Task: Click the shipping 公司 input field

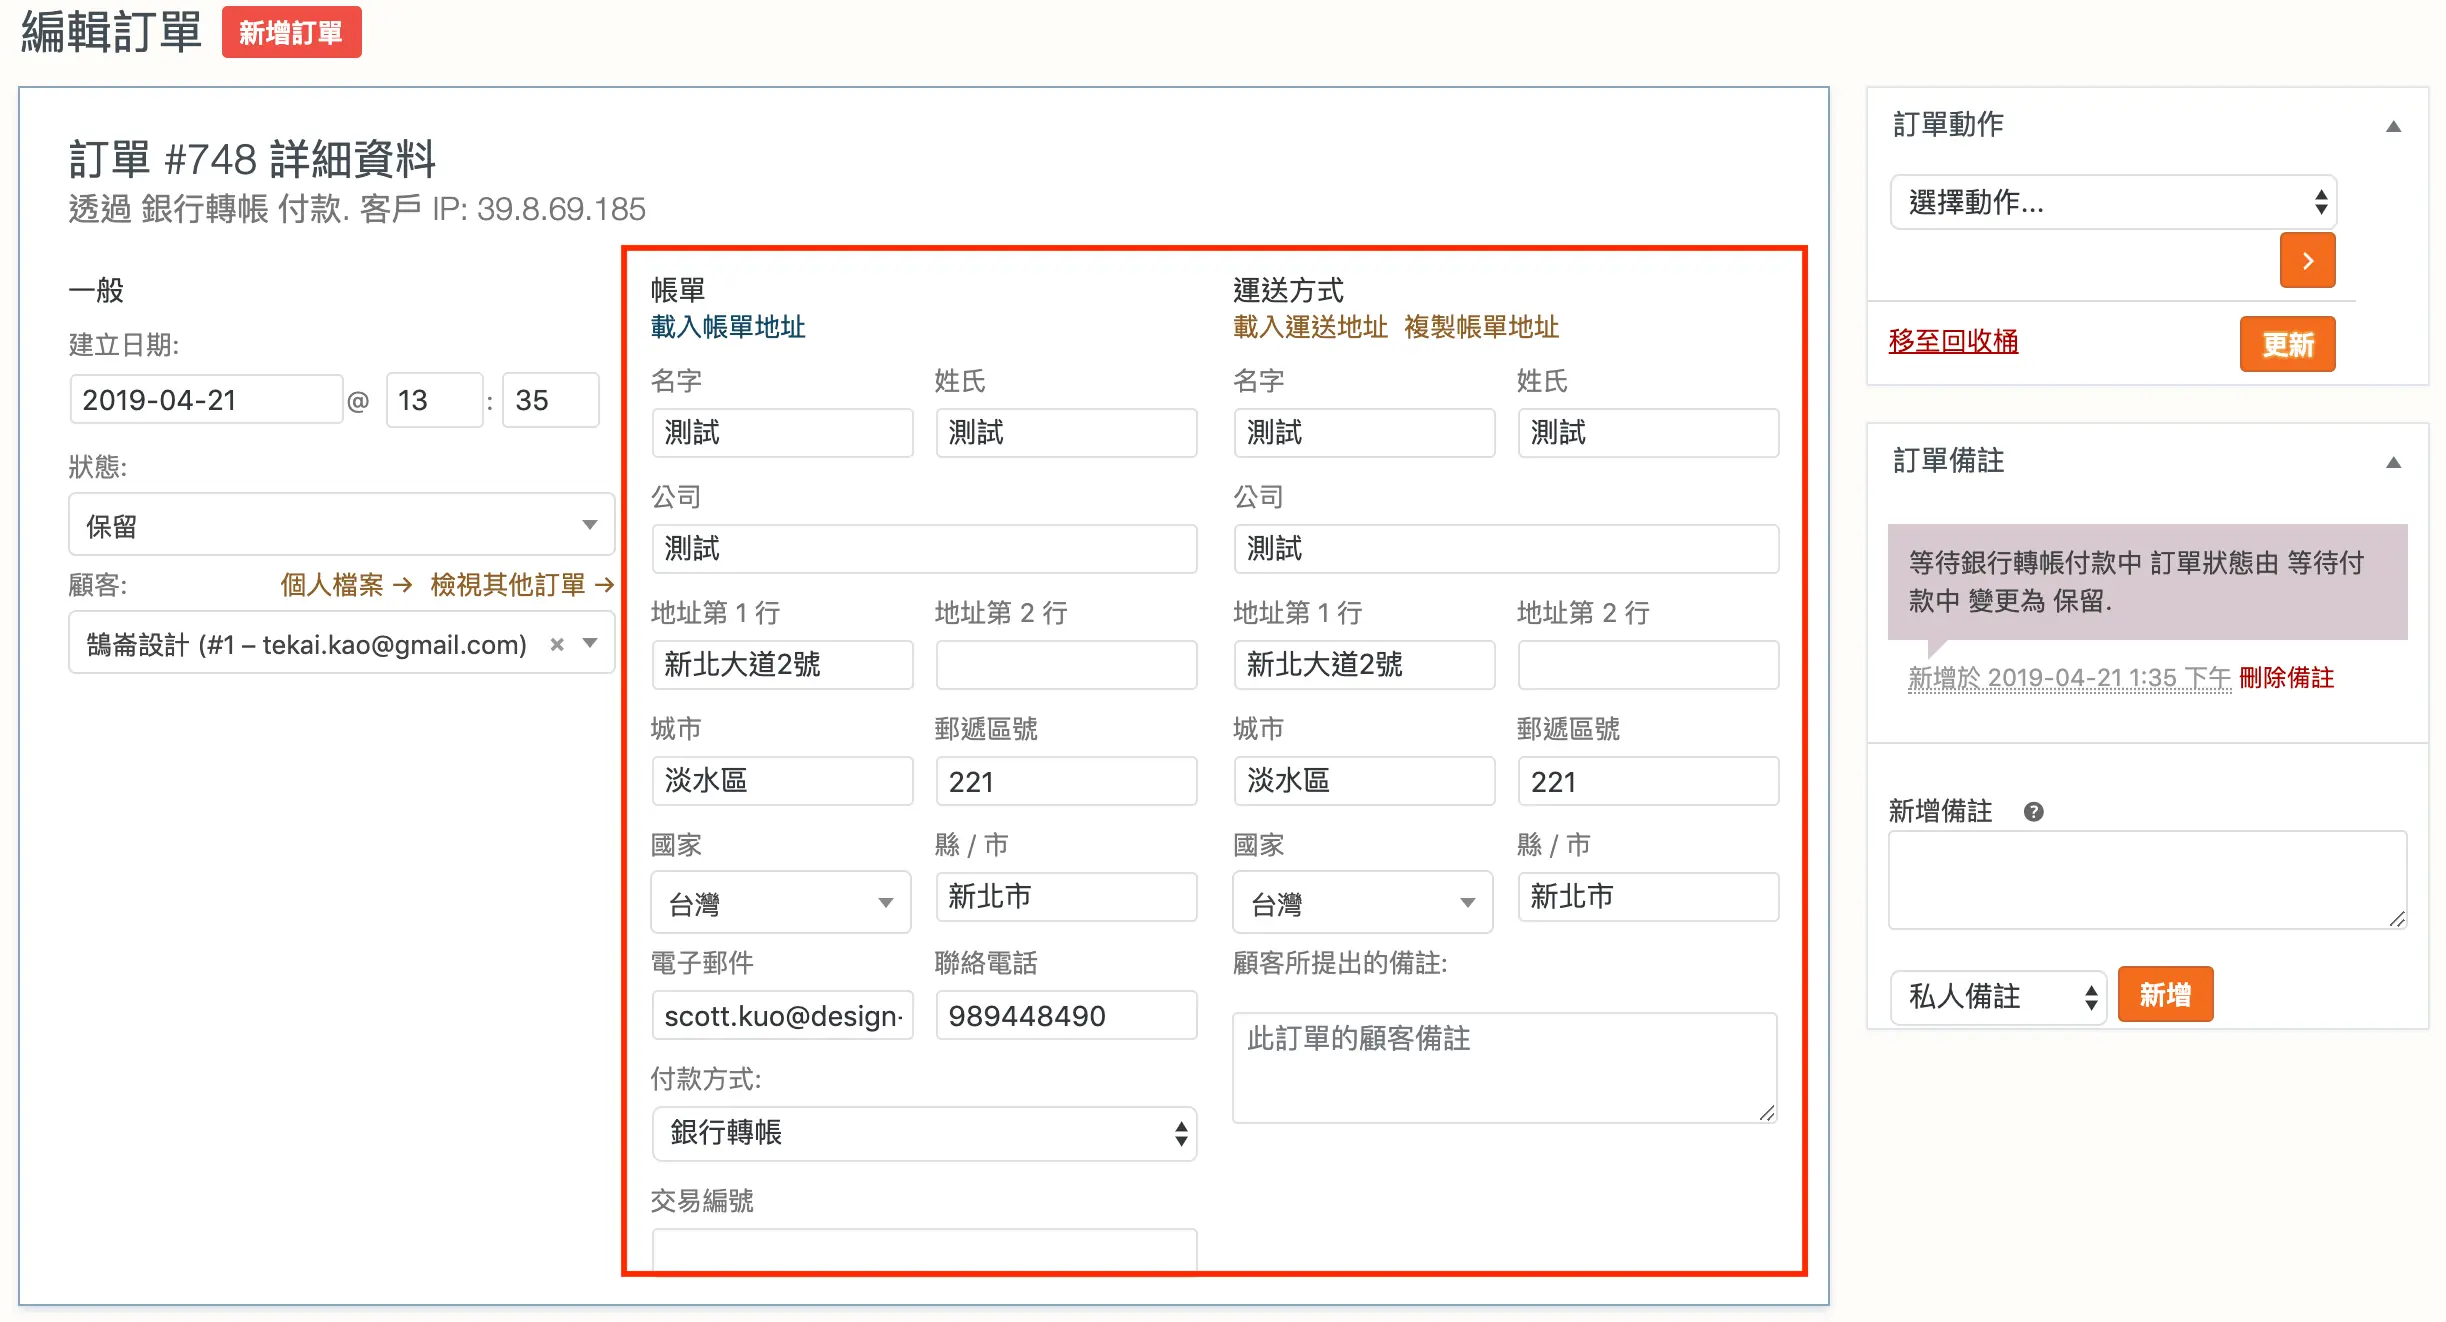Action: (x=1506, y=549)
